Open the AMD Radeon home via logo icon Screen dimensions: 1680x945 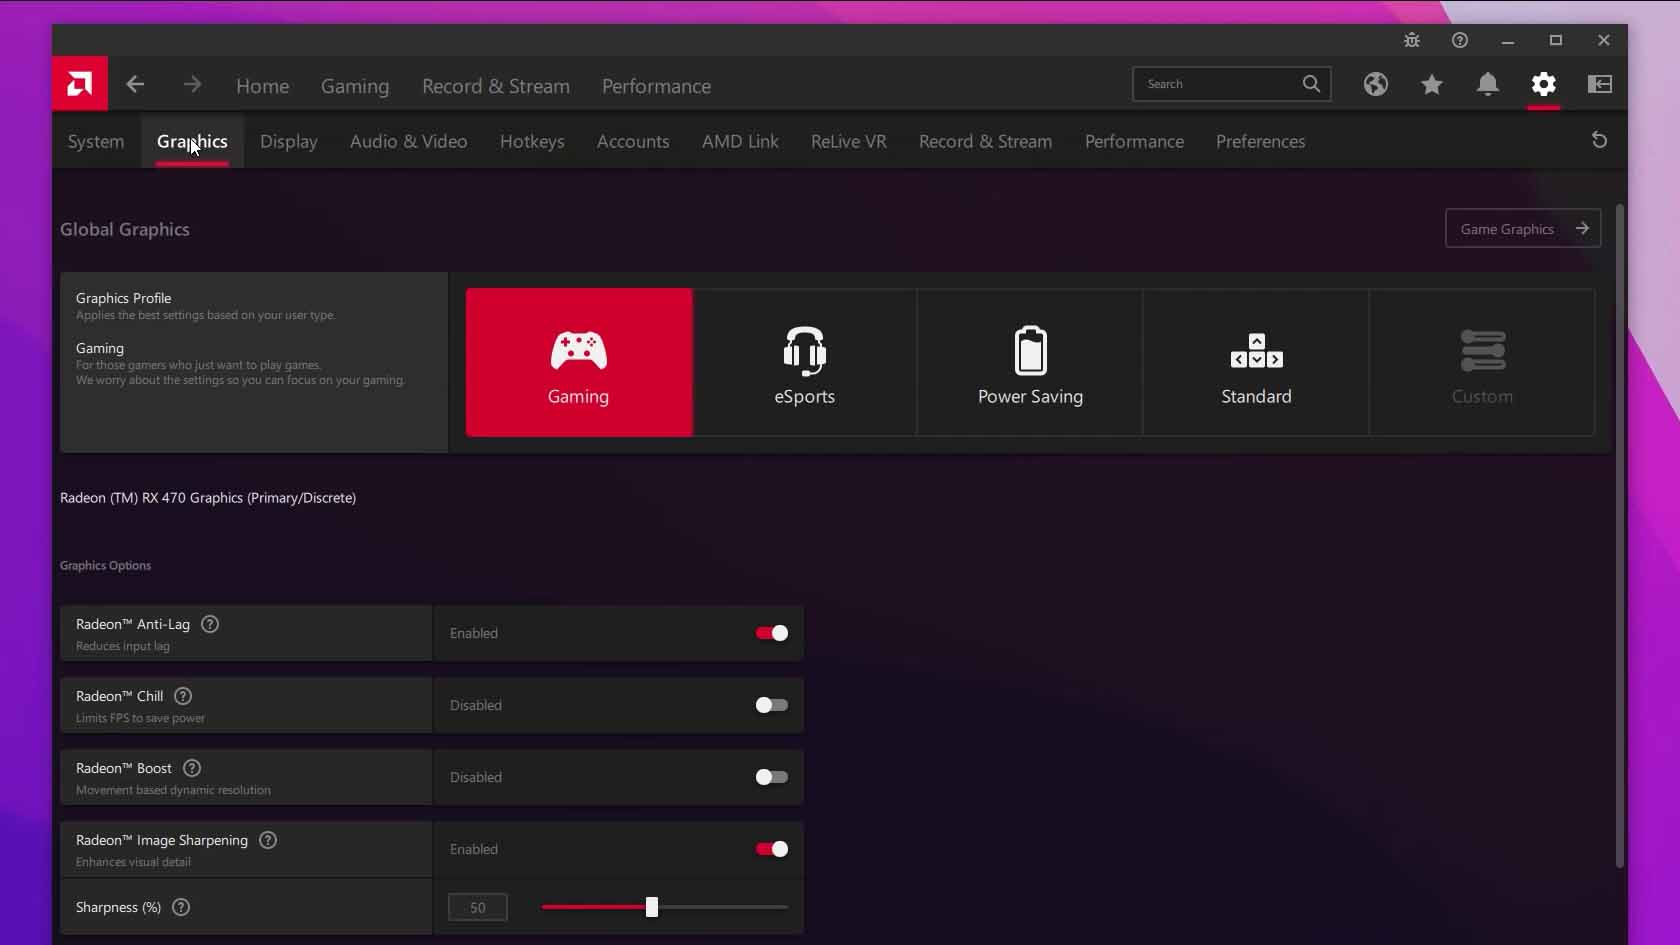click(78, 84)
